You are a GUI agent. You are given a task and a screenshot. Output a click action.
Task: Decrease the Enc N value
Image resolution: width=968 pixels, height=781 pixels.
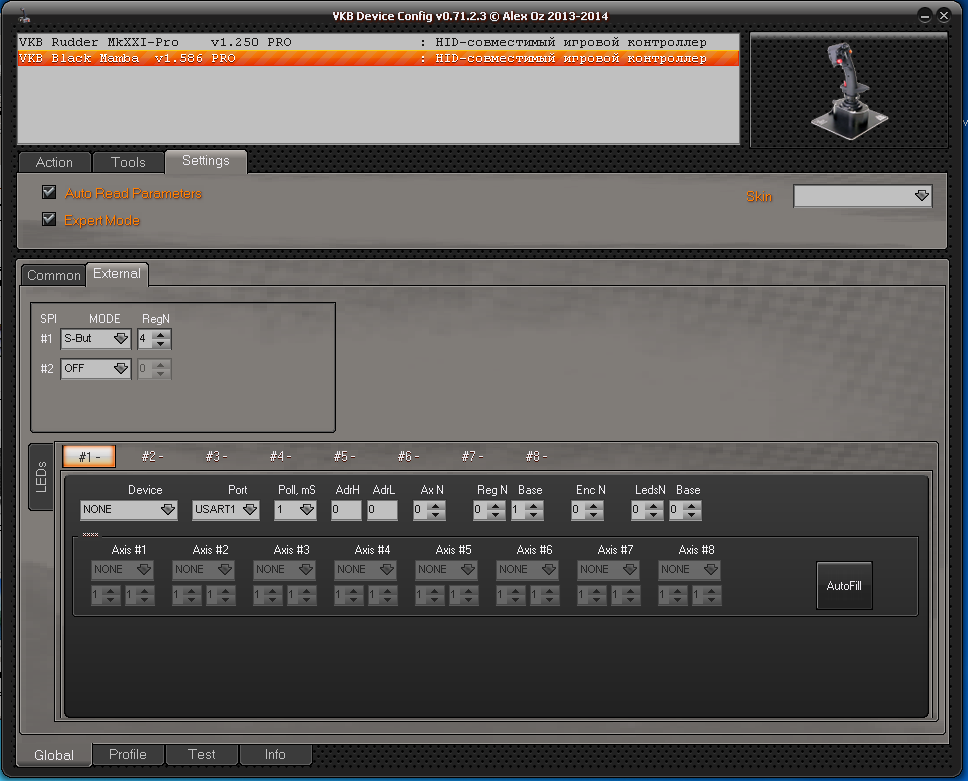(x=595, y=515)
